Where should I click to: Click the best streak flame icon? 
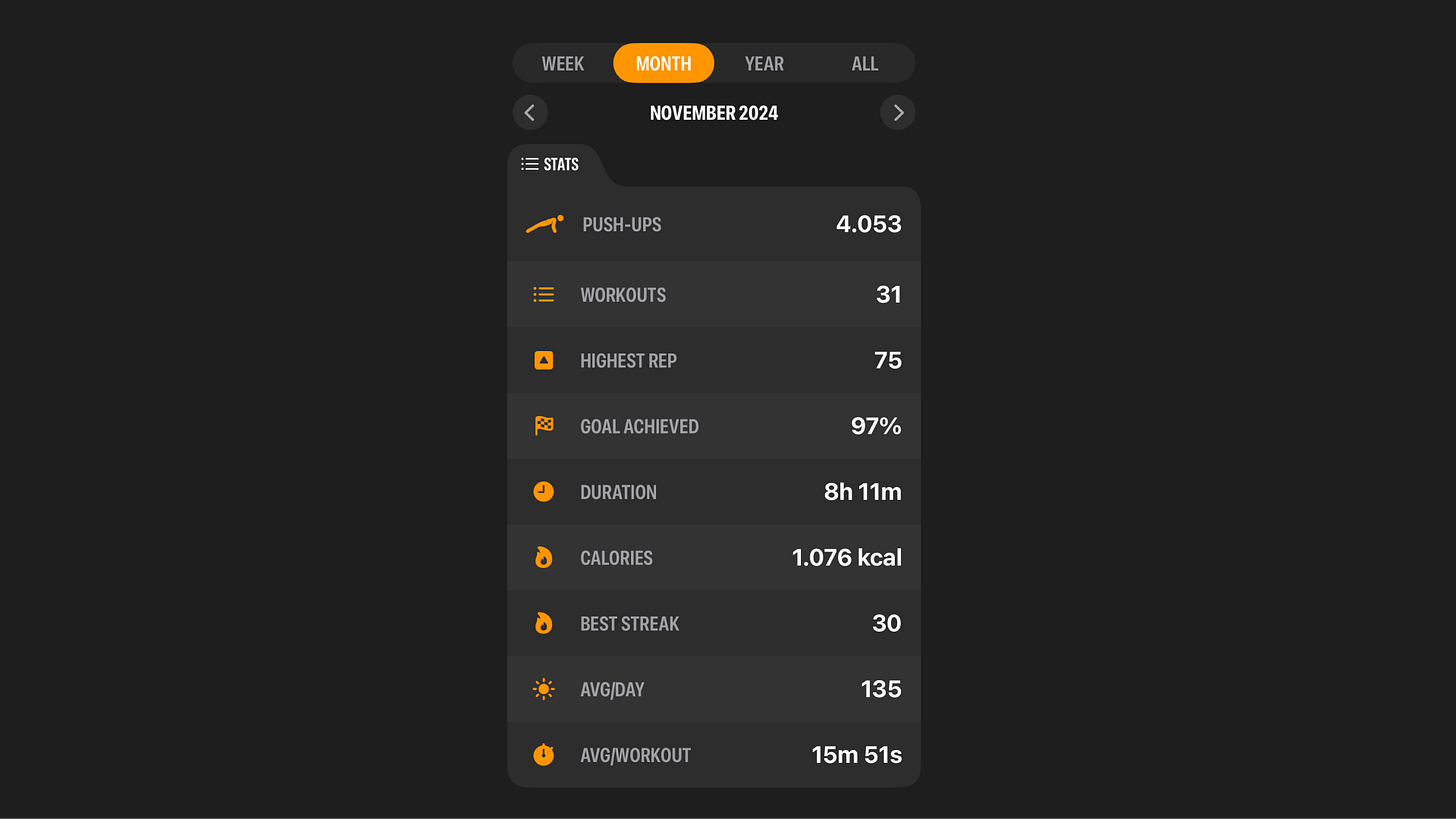coord(543,623)
